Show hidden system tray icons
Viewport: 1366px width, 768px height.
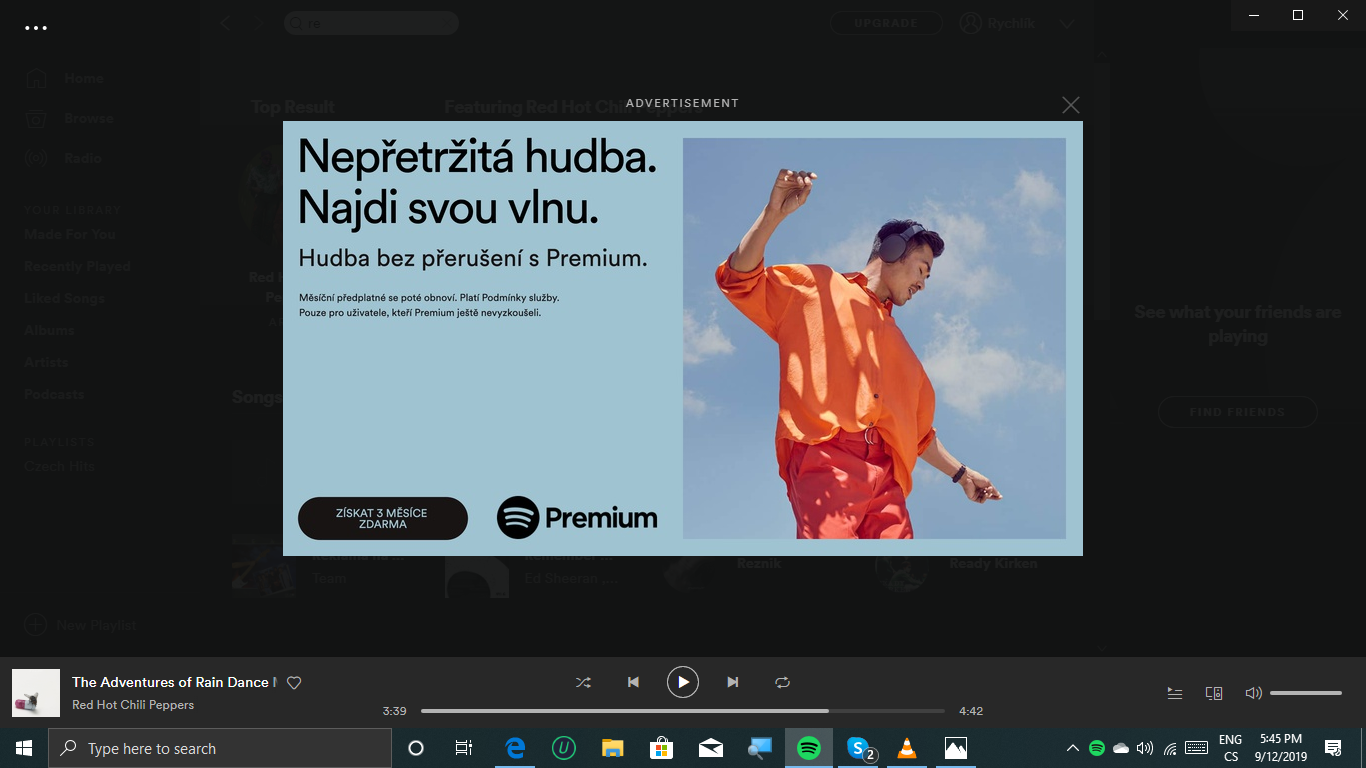1073,748
